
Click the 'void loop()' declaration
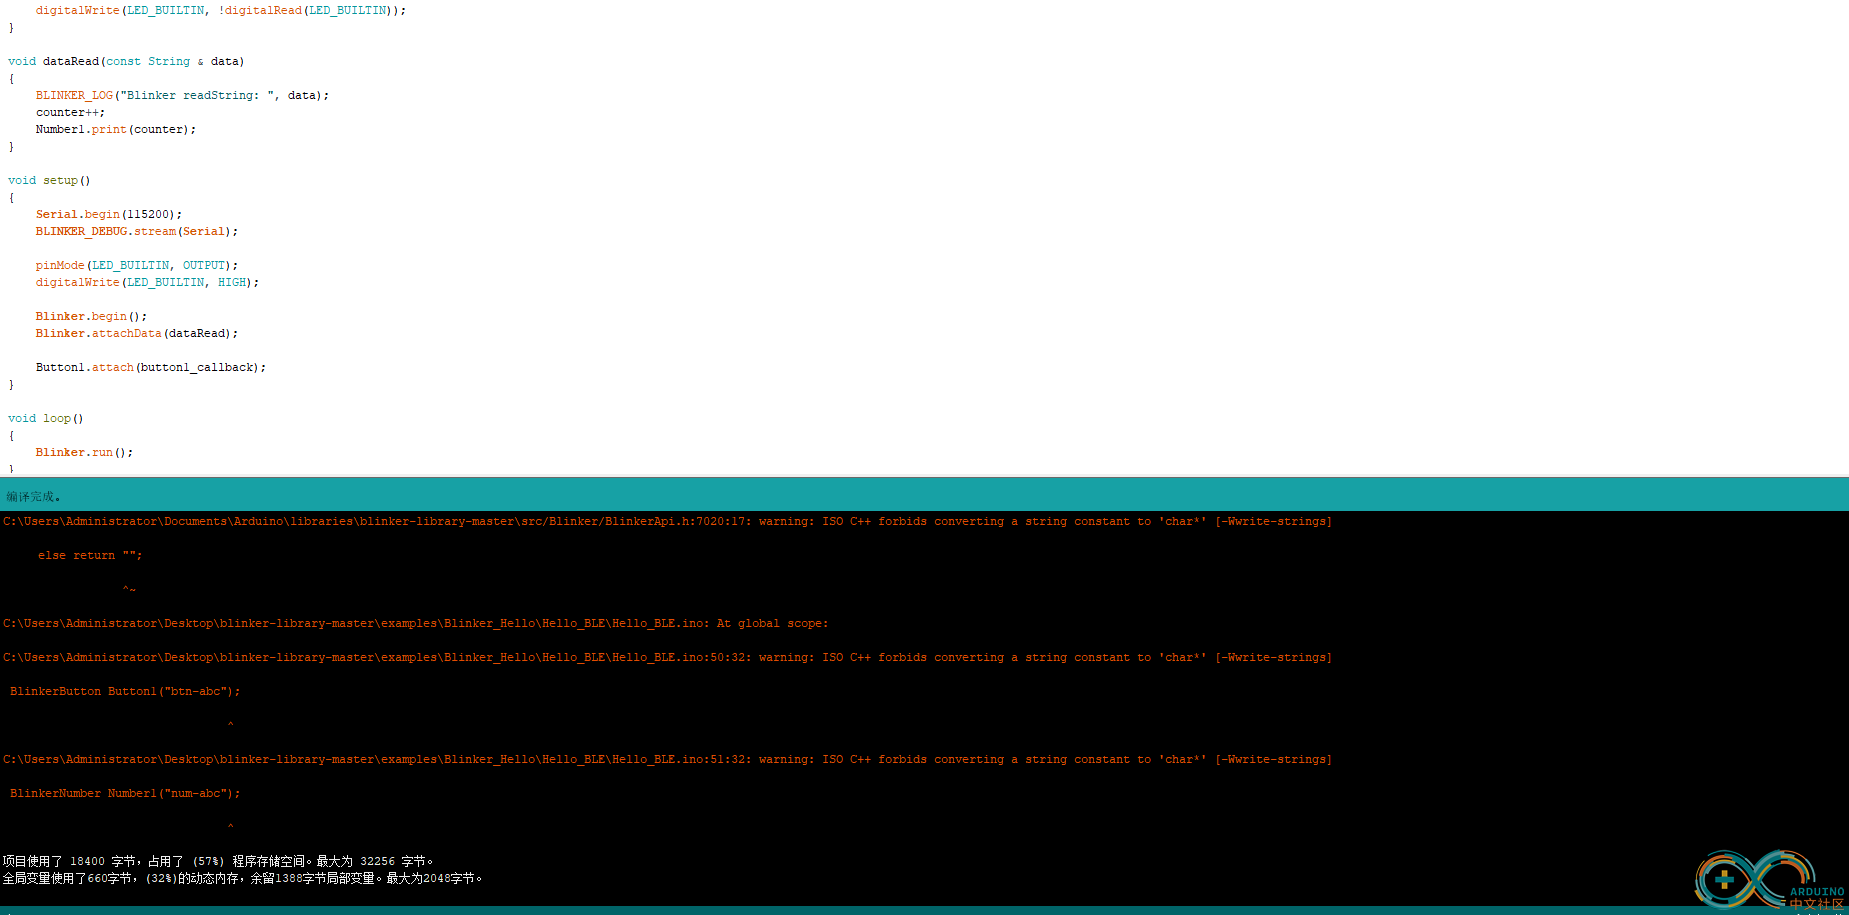[x=46, y=418]
